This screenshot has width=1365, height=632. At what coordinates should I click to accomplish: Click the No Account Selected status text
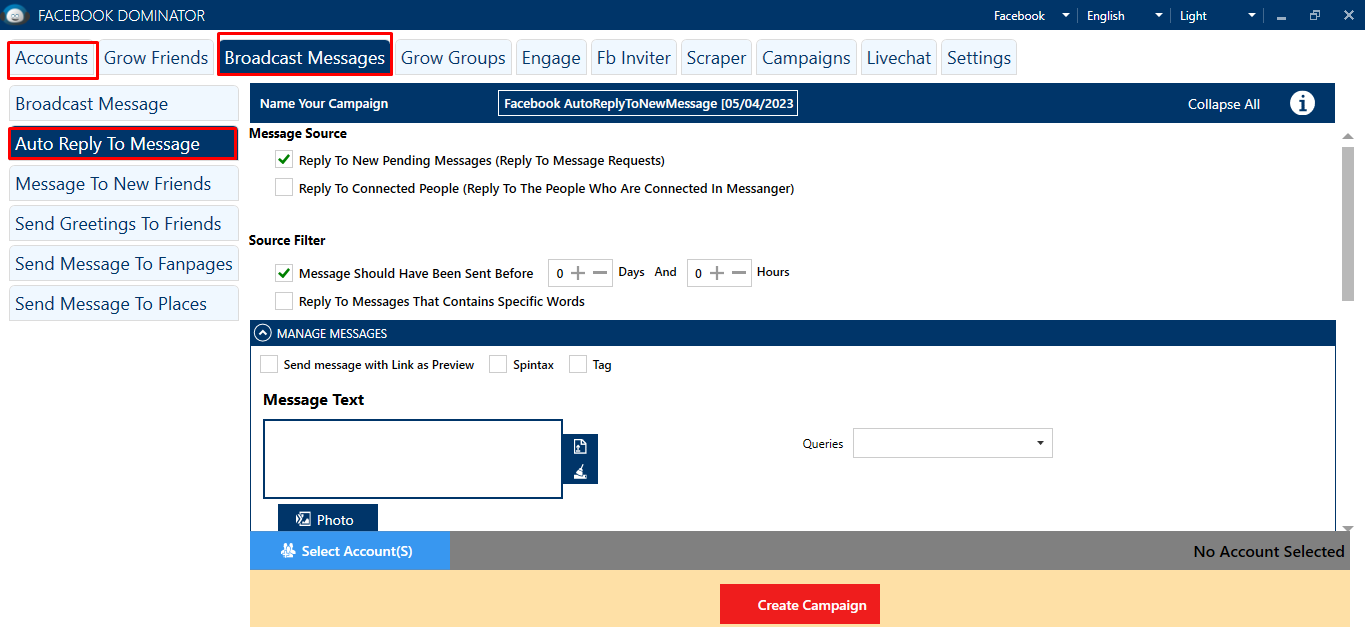1269,551
